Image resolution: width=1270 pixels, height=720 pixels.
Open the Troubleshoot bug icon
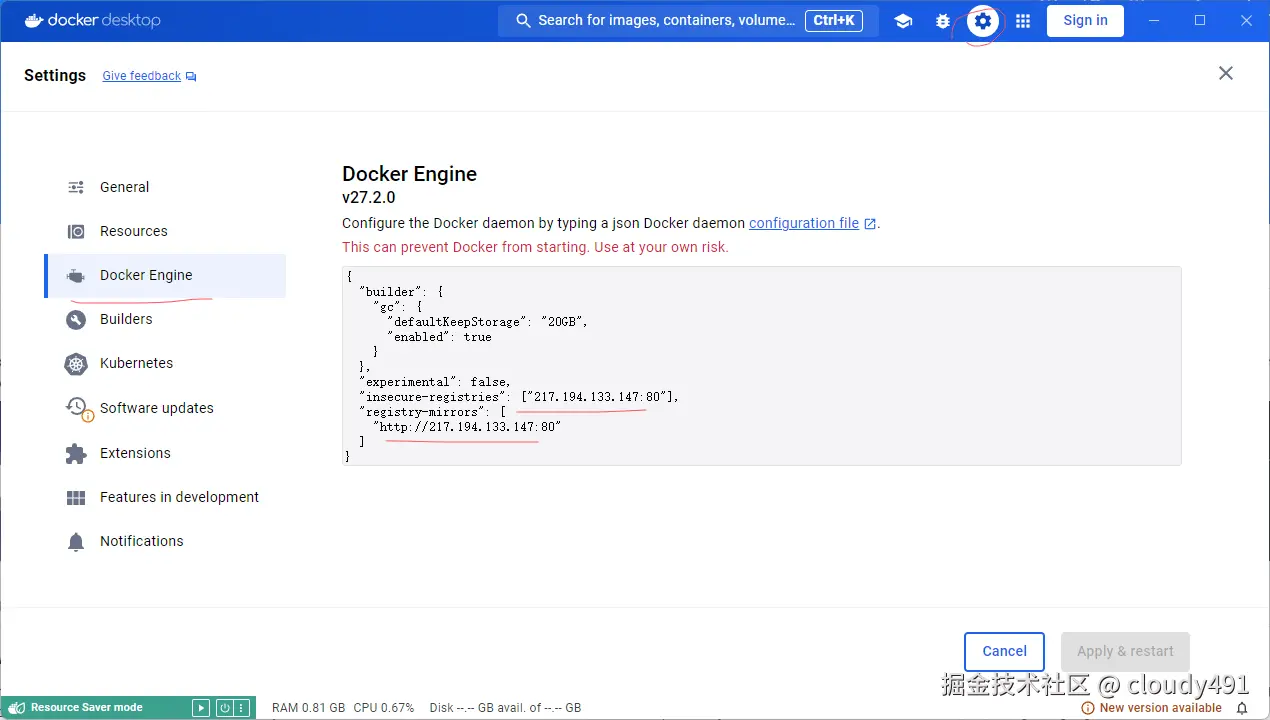(943, 20)
